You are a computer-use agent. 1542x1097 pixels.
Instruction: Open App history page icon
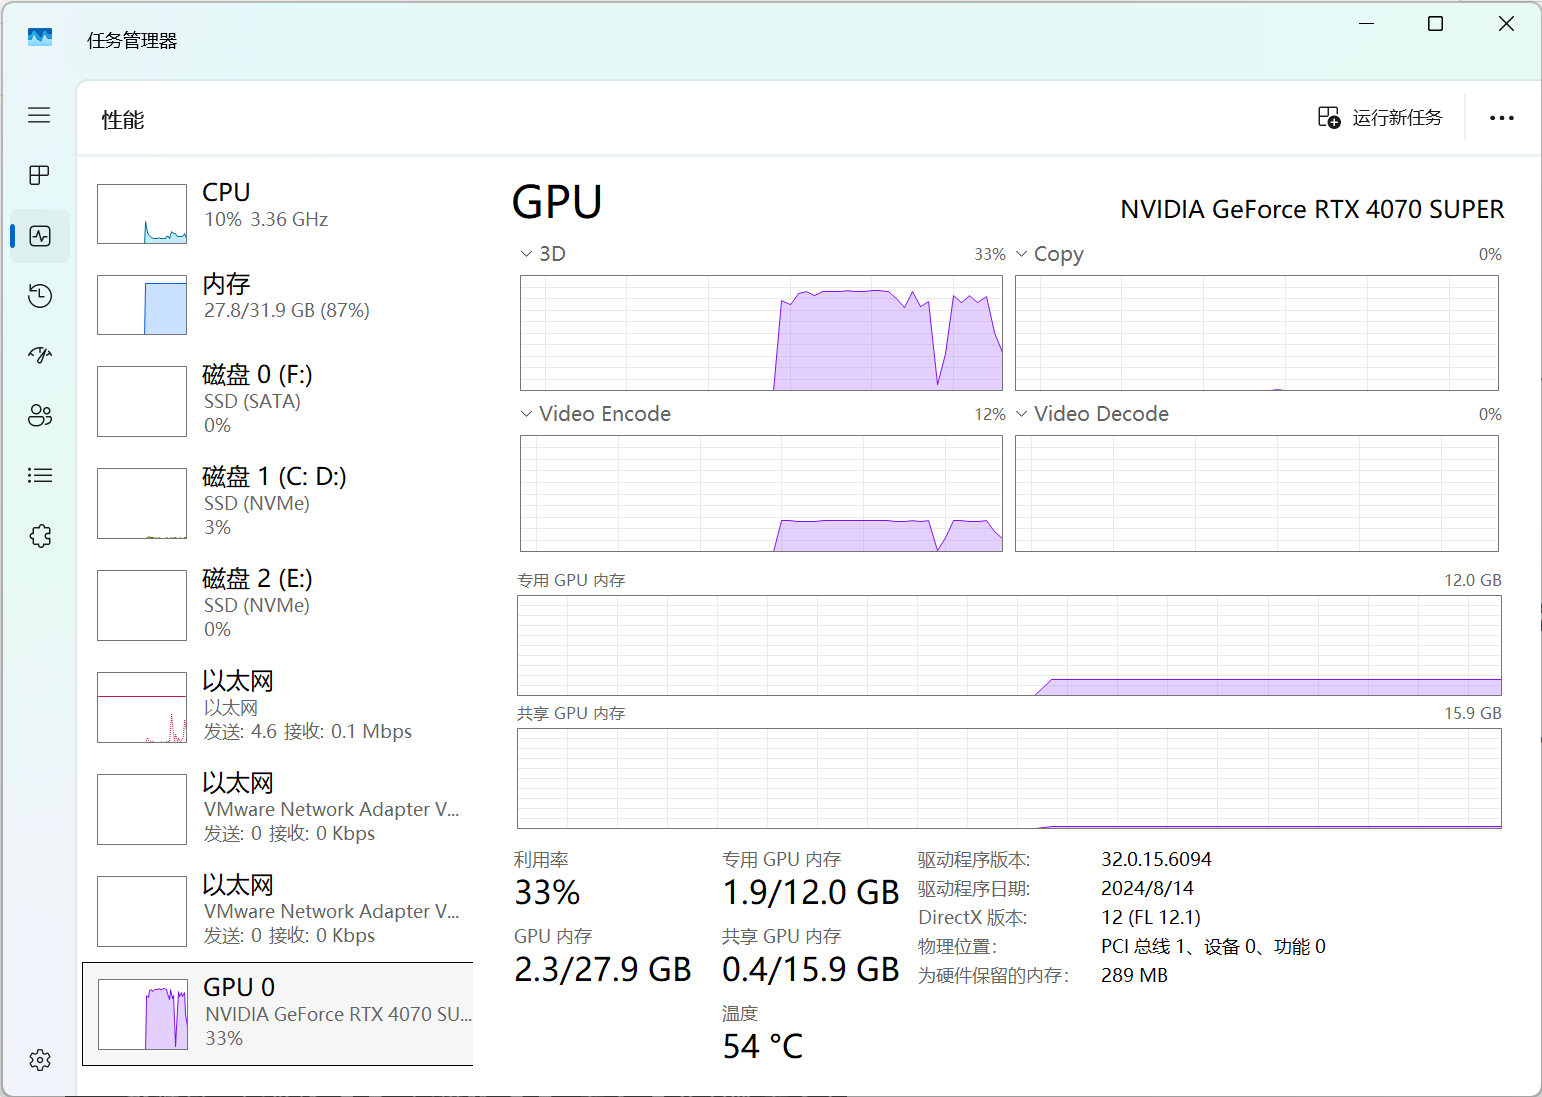click(40, 296)
